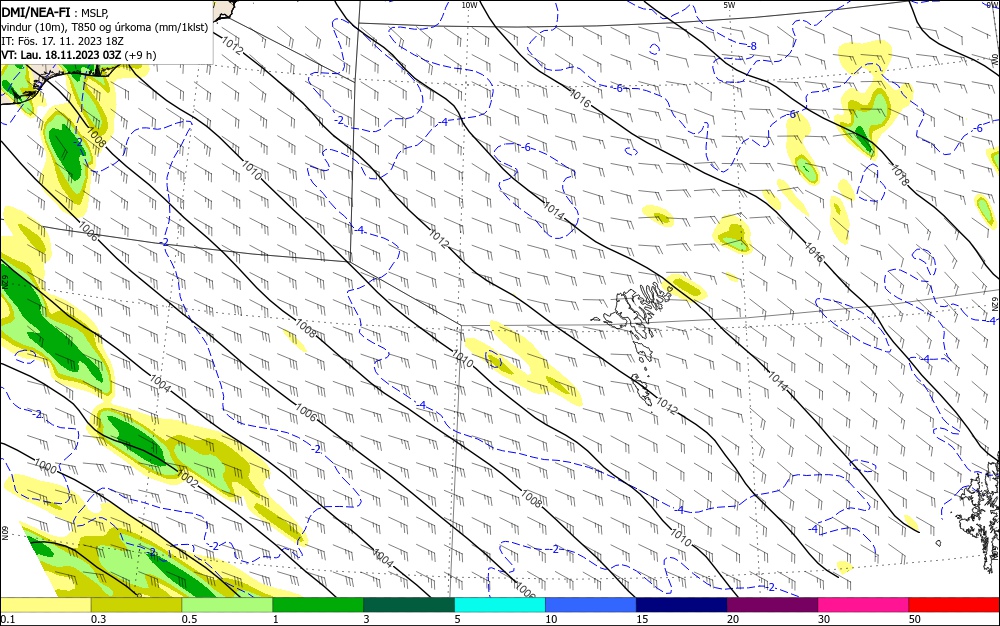Viewport: 1000px width, 626px height.
Task: Select the dark green 3–5 legend swatch
Action: point(409,605)
